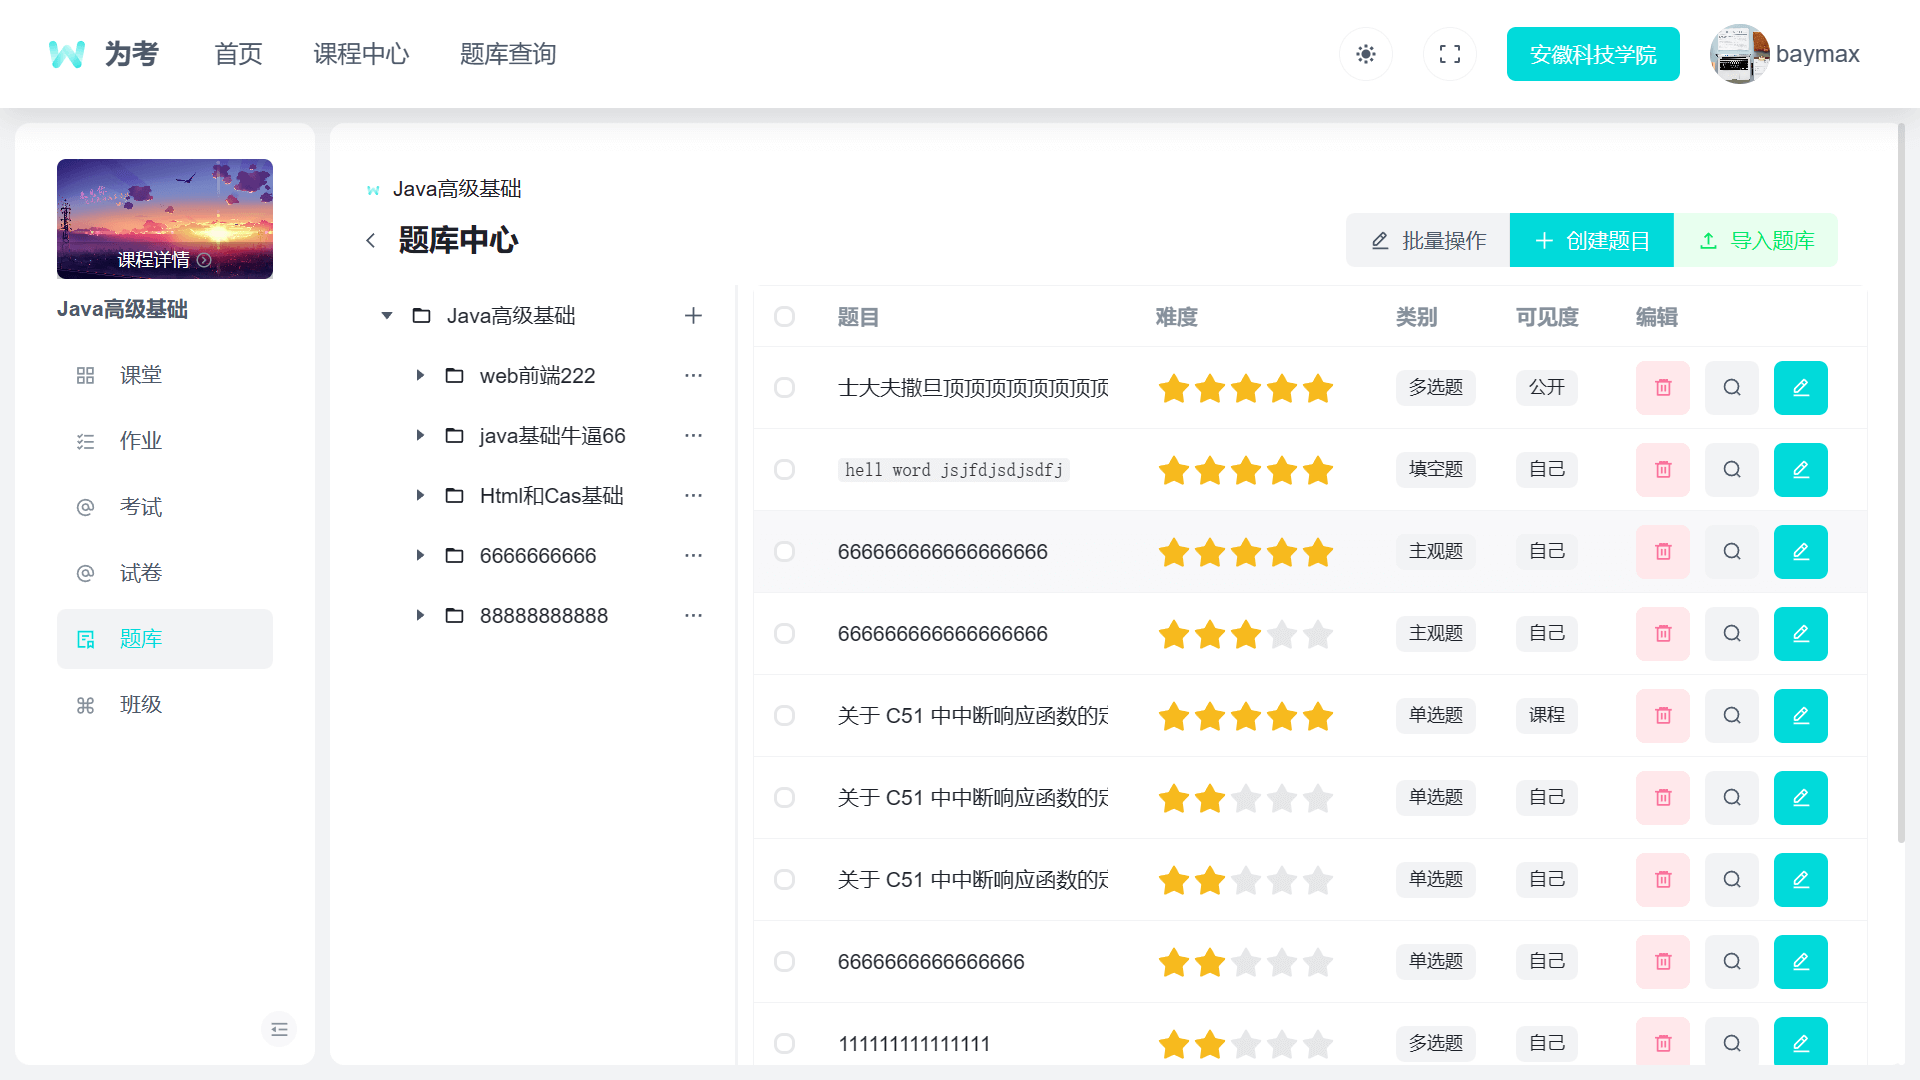Click the fullscreen icon in header

click(1450, 54)
